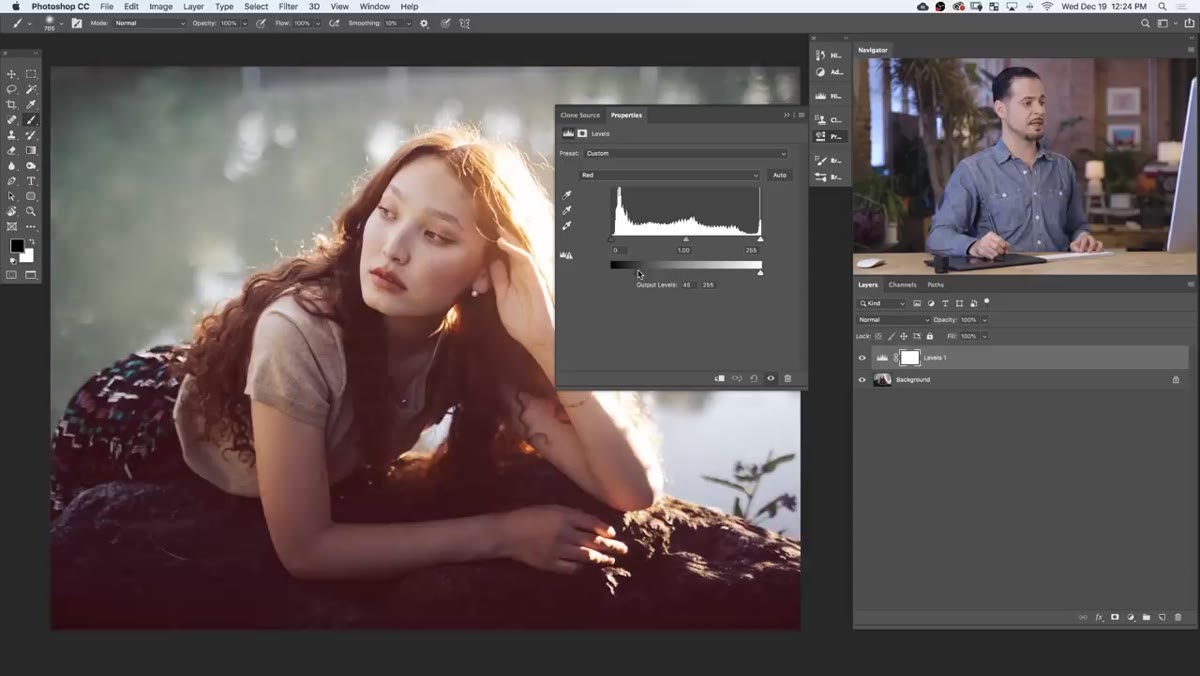Open layer blend mode Normal dropdown
Viewport: 1200px width, 676px height.
(x=893, y=320)
